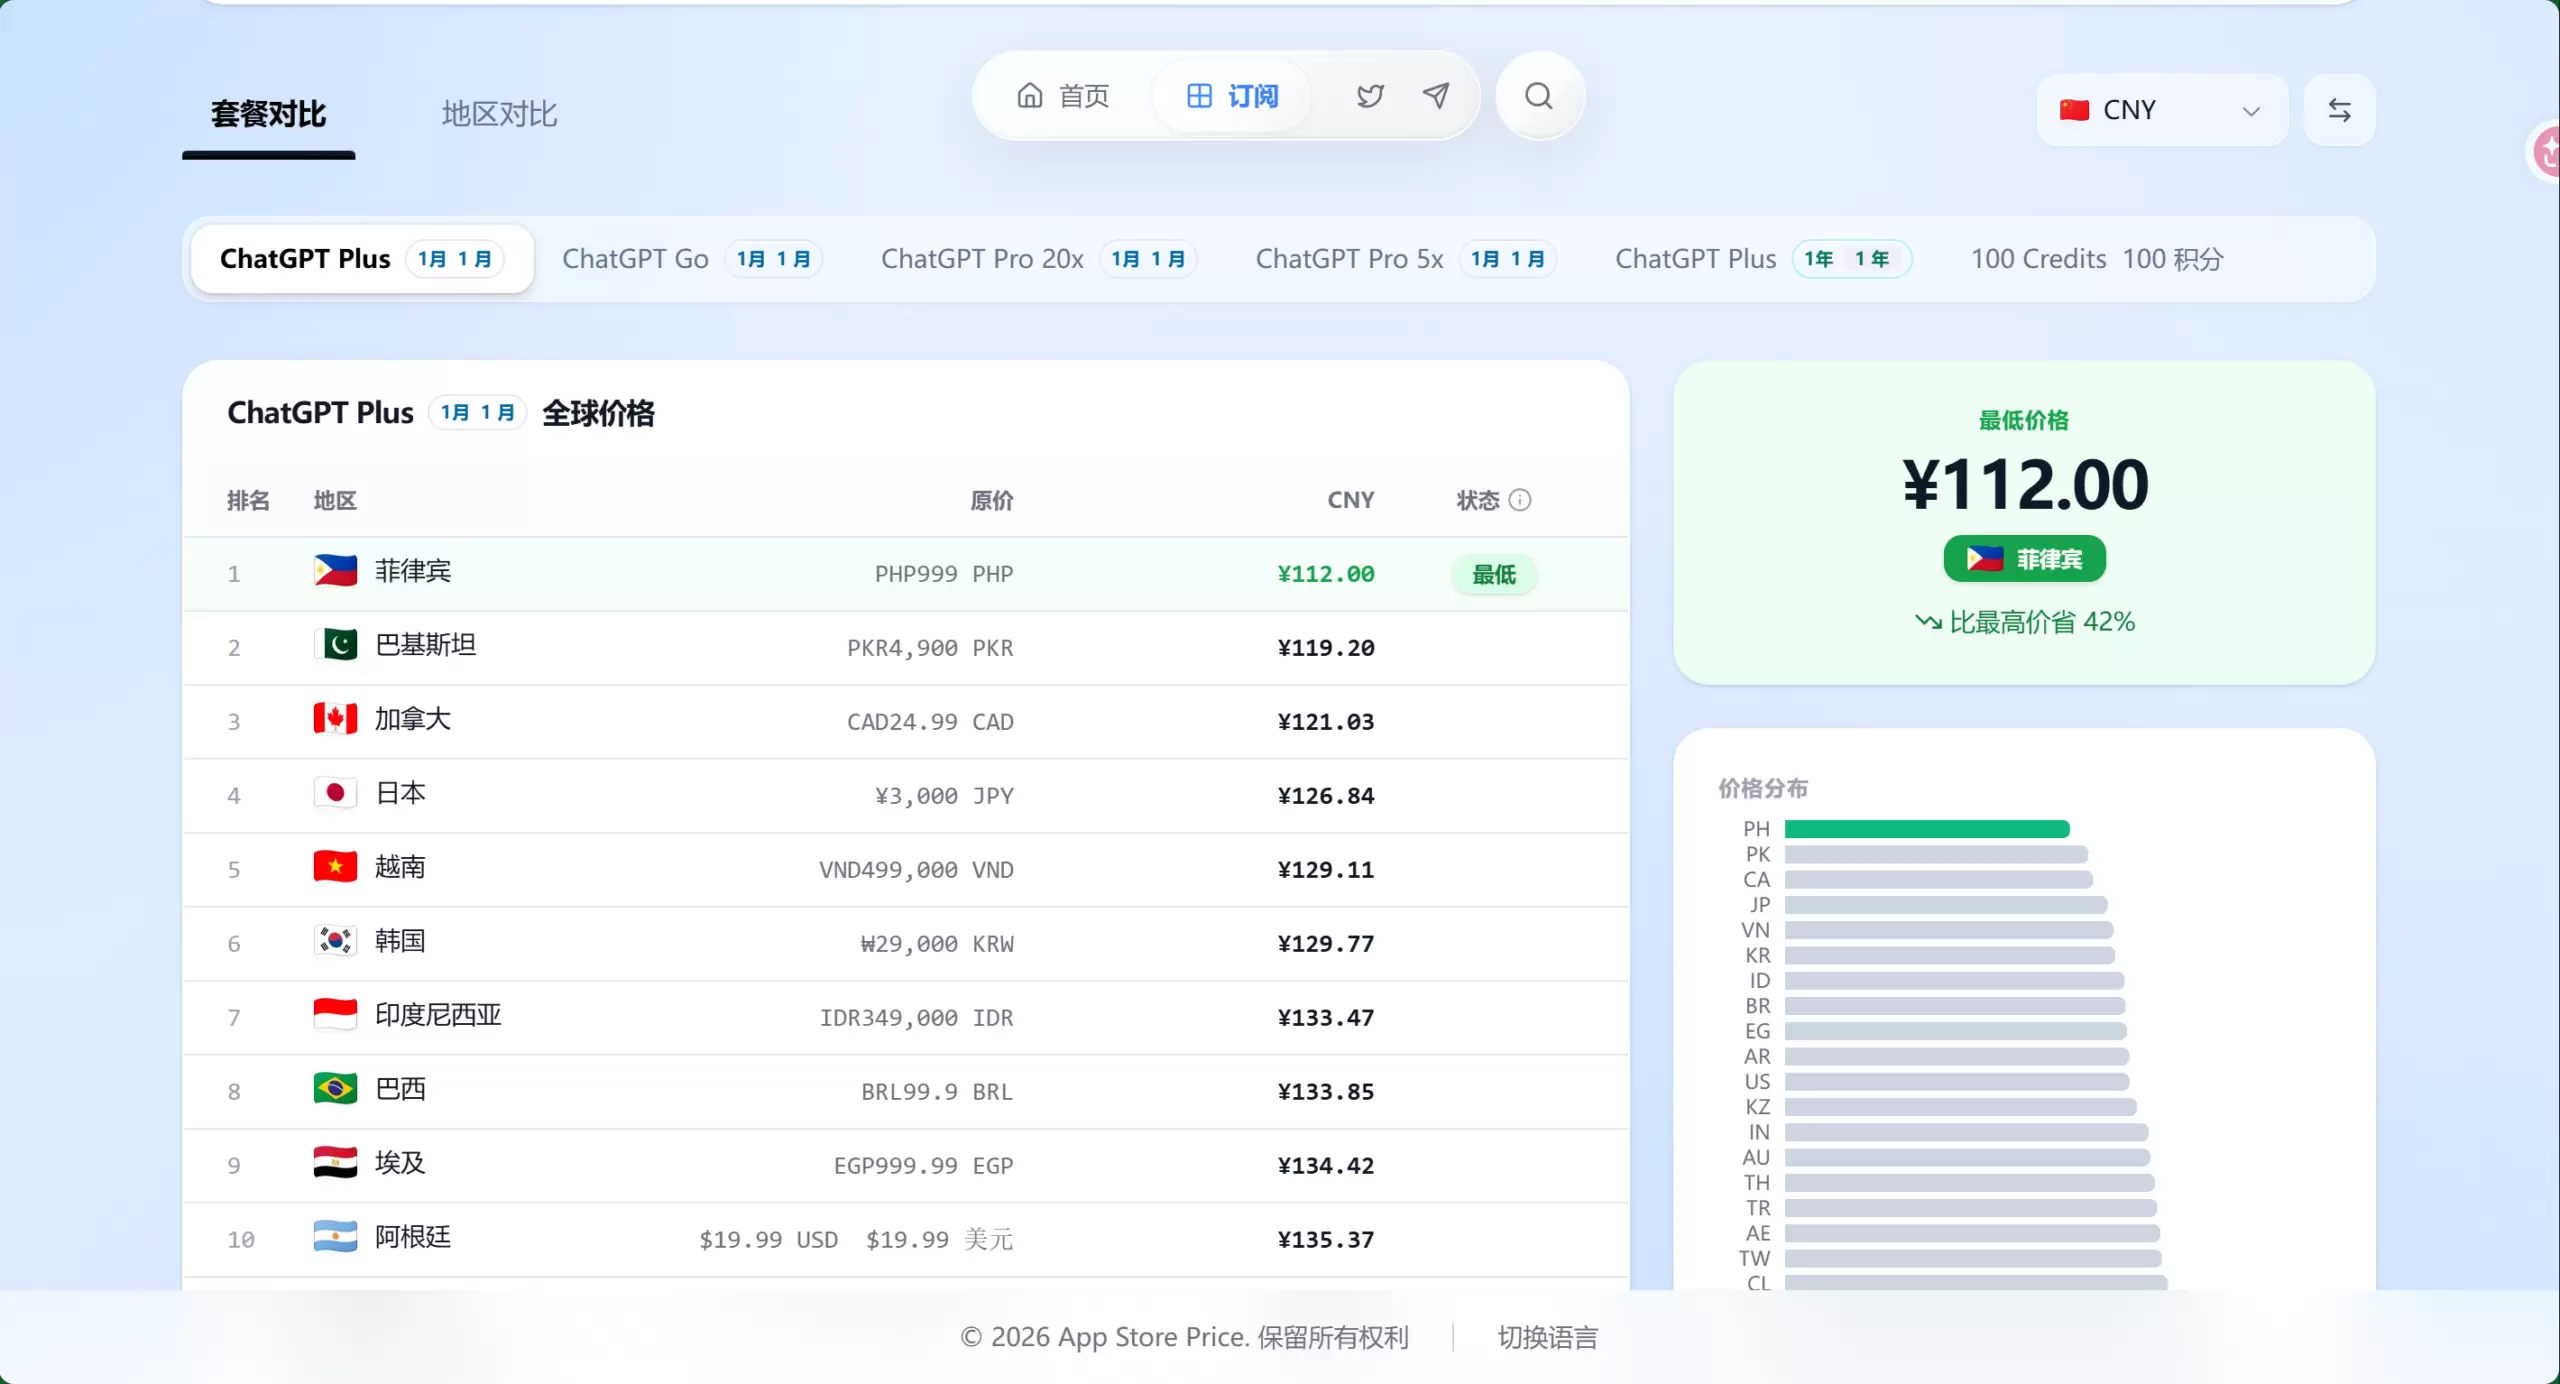
Task: Select the ChatGPT Pro 20x plan tab
Action: tap(1038, 259)
